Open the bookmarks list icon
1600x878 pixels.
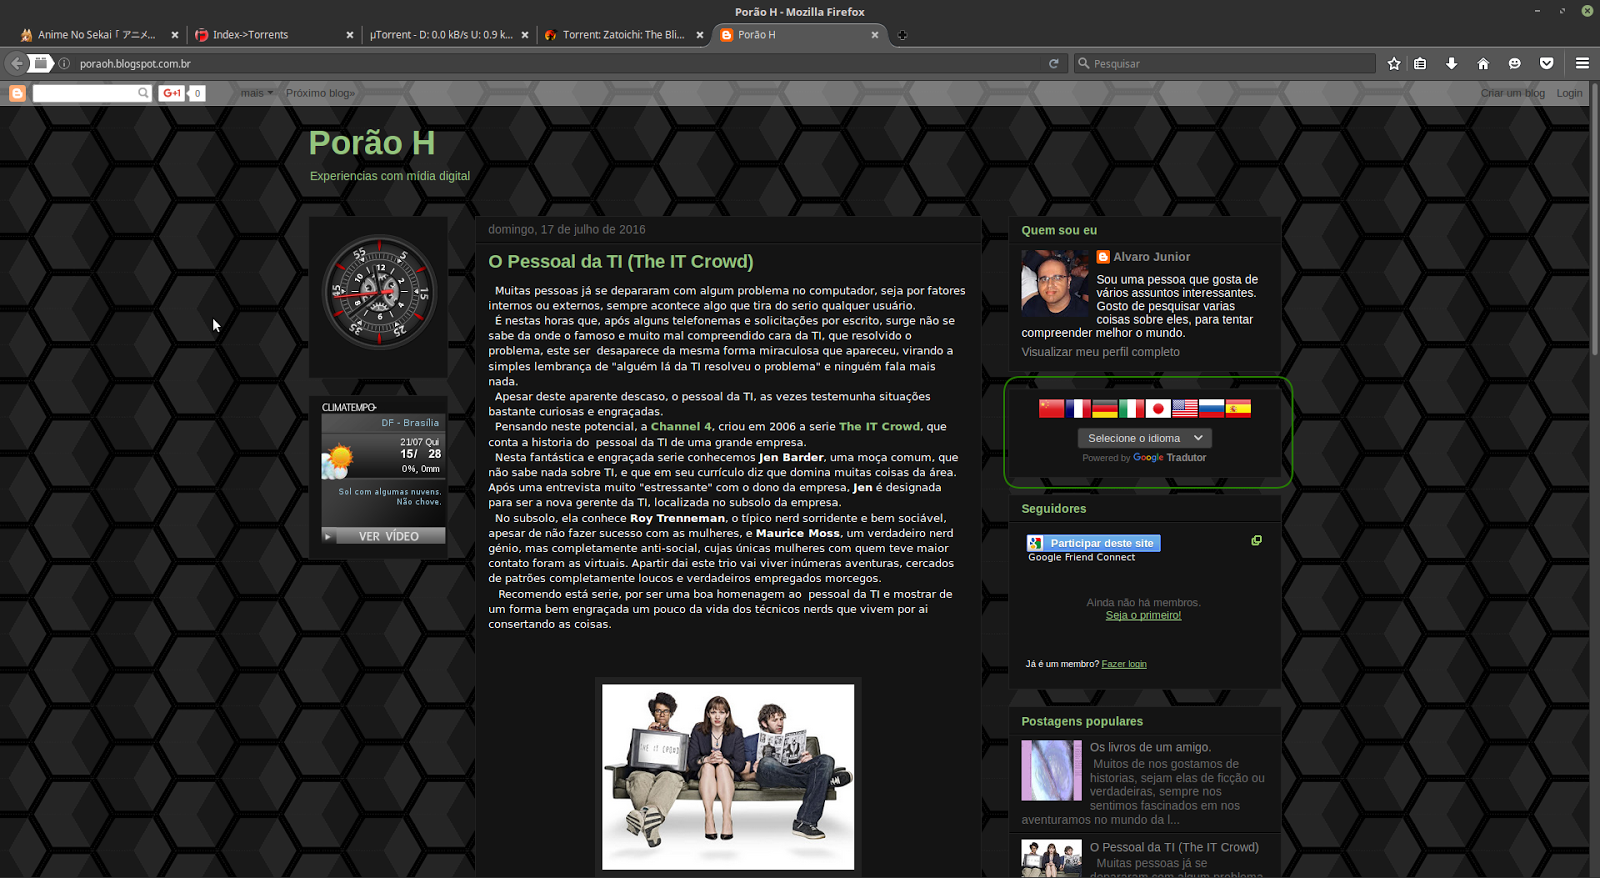(x=1420, y=63)
